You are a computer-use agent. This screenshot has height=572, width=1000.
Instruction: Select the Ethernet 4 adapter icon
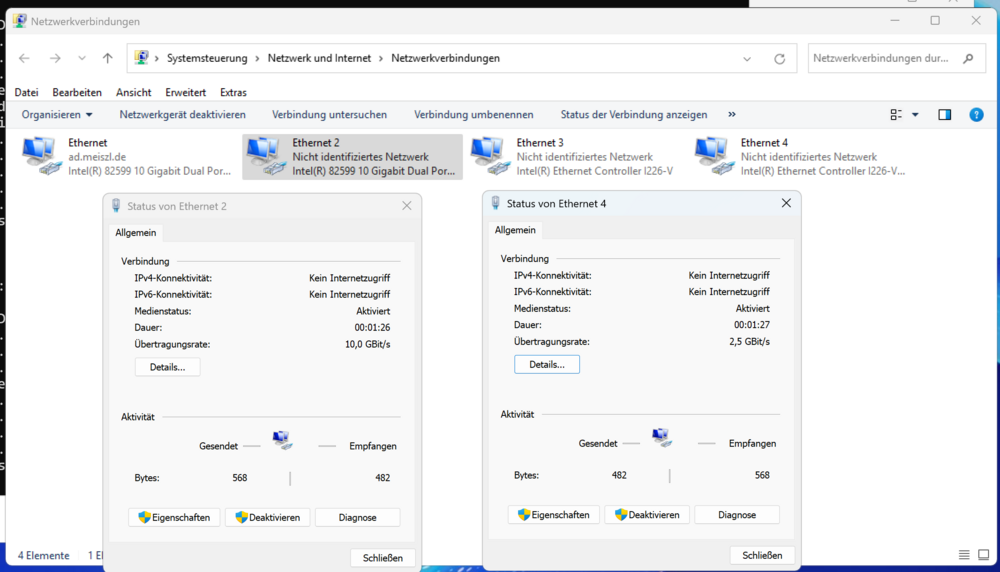(714, 156)
